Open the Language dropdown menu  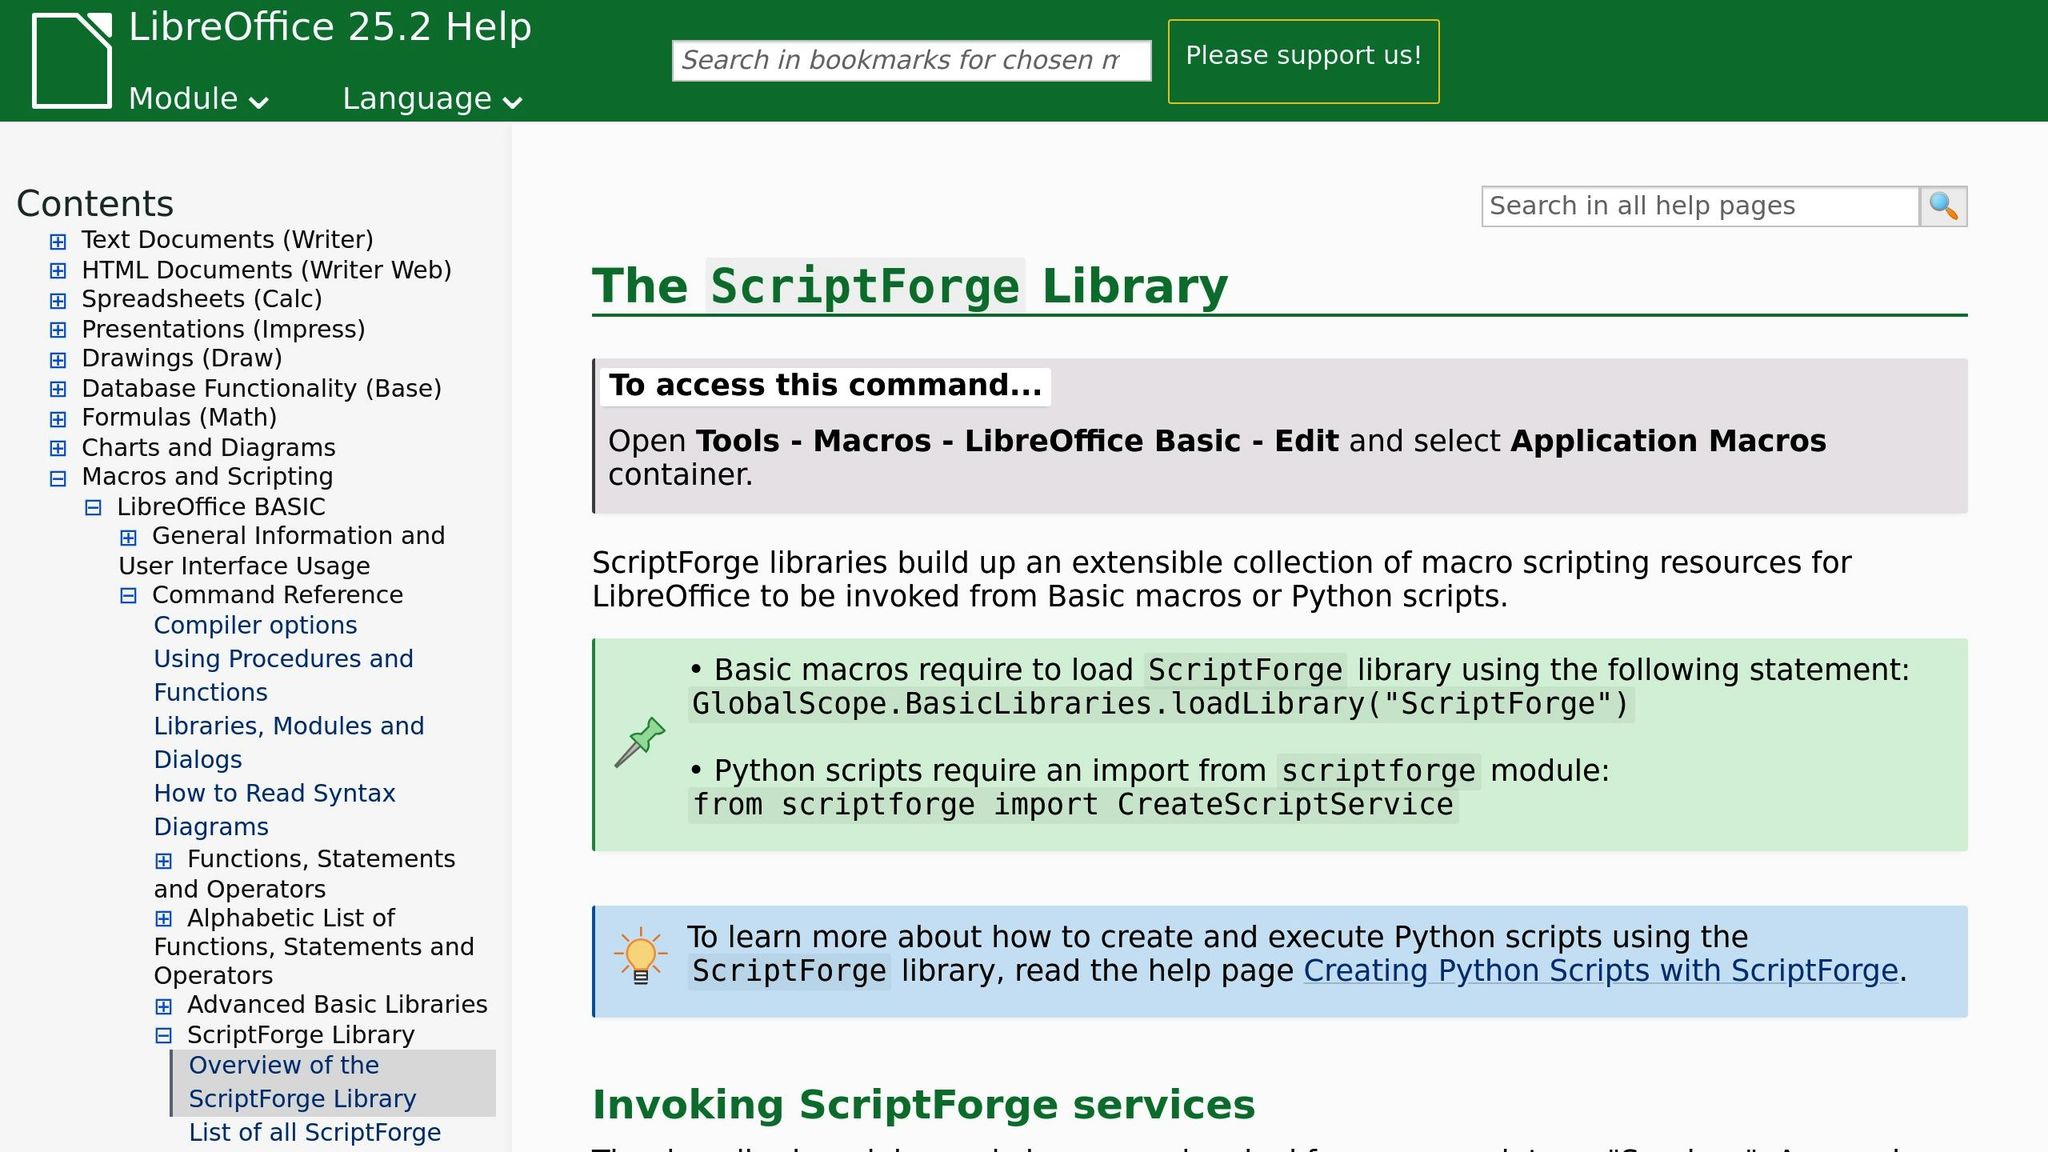click(432, 99)
